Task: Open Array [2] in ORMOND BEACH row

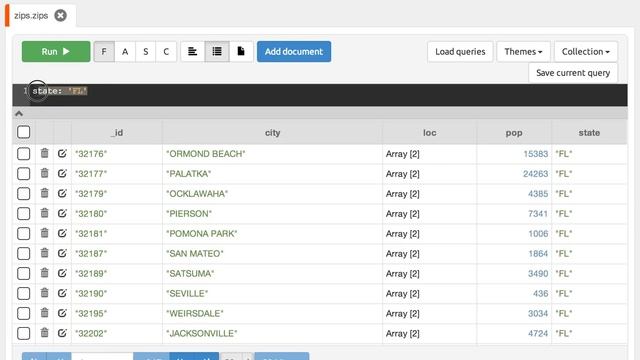Action: point(402,154)
